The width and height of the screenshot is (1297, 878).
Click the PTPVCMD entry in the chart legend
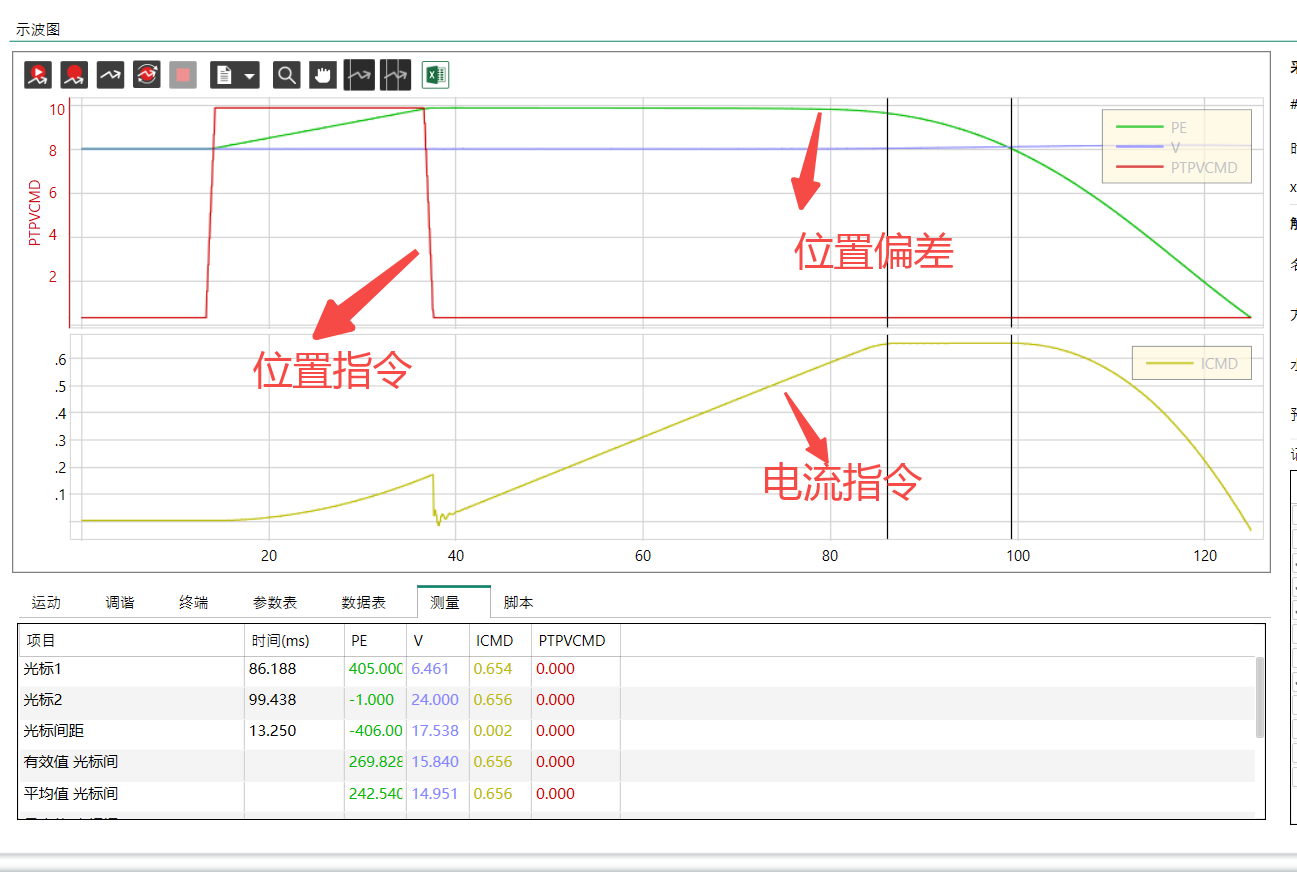click(x=1176, y=167)
